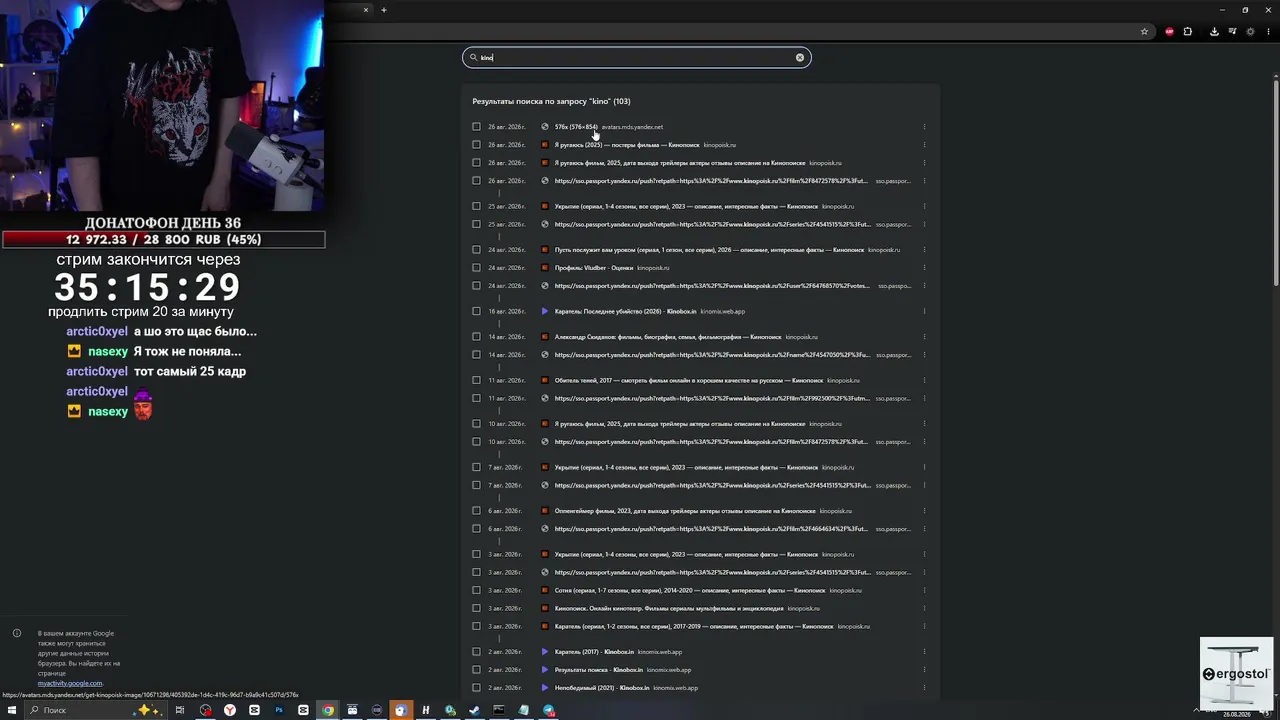Switch to Google Chrome on the taskbar
The width and height of the screenshot is (1280, 720).
click(327, 710)
